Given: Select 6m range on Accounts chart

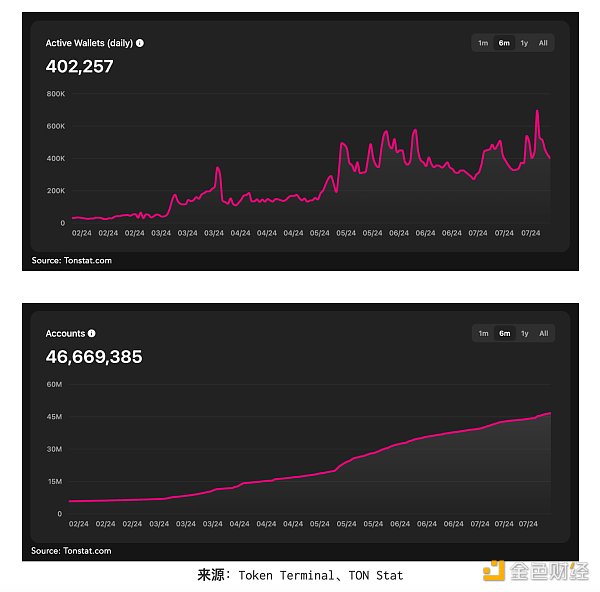Looking at the screenshot, I should click(504, 333).
